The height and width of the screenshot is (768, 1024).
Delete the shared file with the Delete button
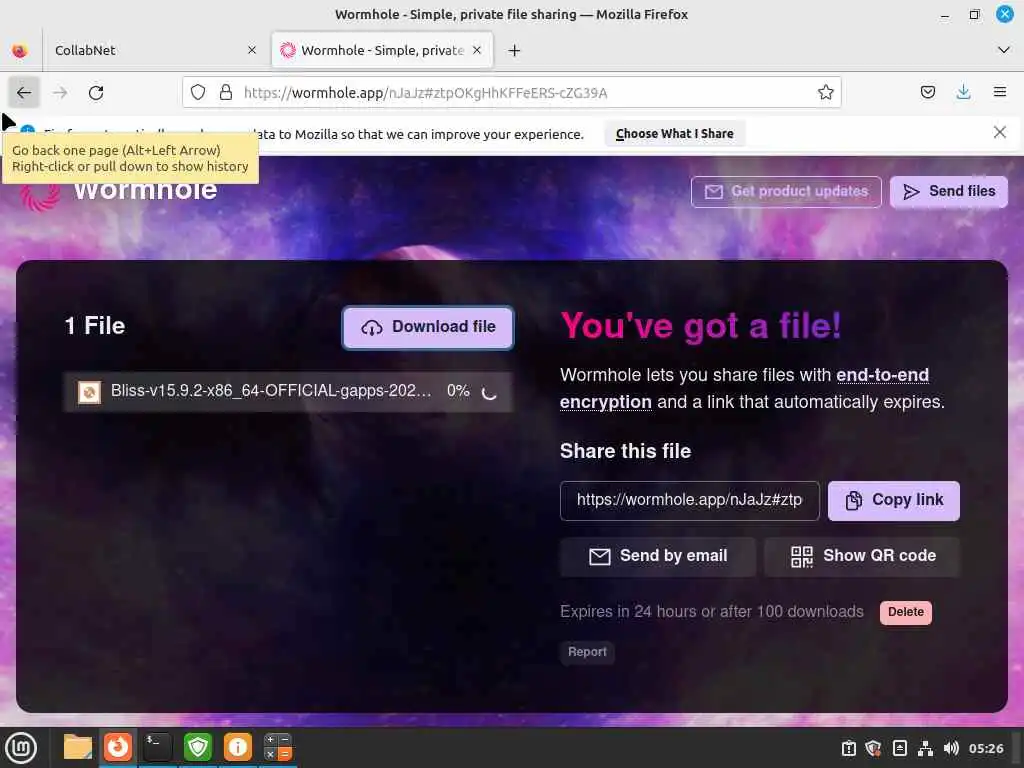tap(906, 613)
